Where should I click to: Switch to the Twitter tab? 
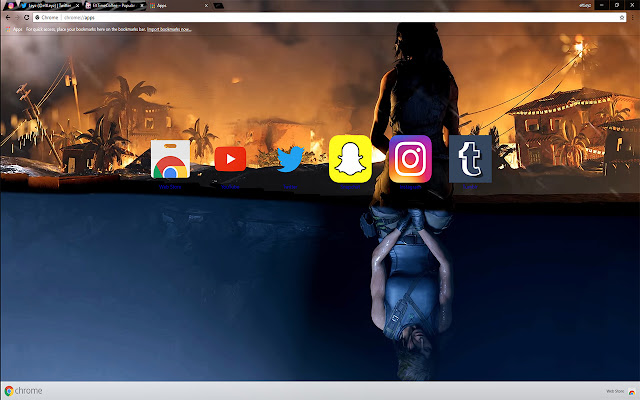coord(48,6)
